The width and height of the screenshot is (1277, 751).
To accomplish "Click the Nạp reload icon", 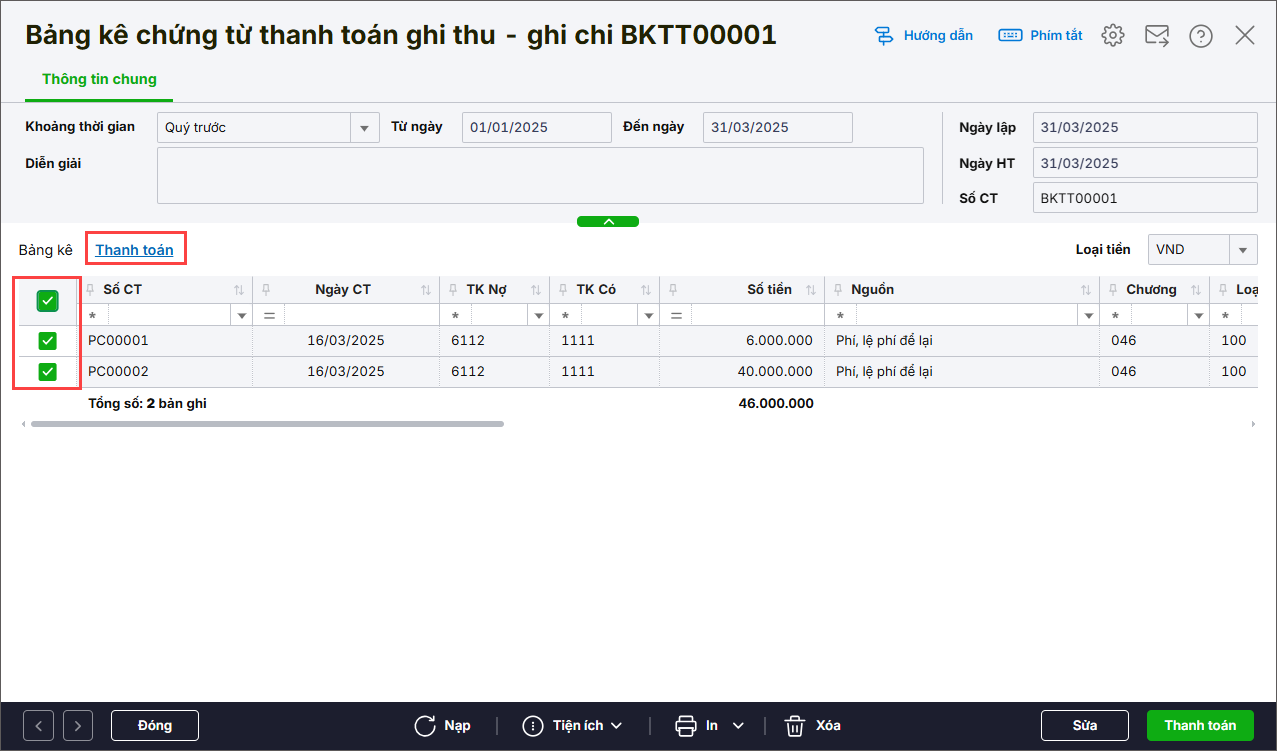I will click(x=425, y=725).
